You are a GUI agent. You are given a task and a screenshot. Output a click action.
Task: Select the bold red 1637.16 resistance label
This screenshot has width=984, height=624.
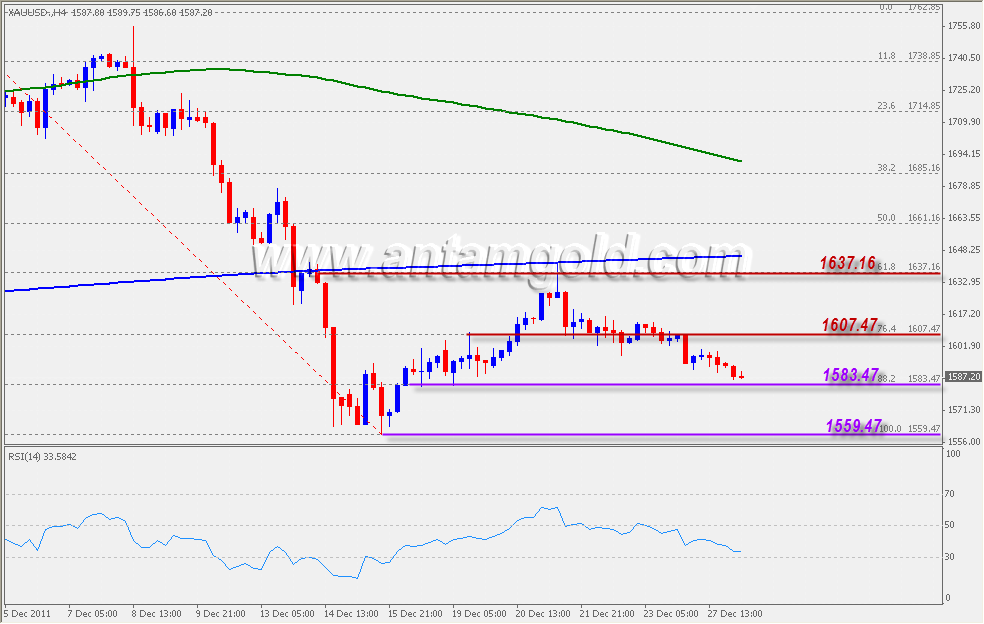[x=848, y=263]
